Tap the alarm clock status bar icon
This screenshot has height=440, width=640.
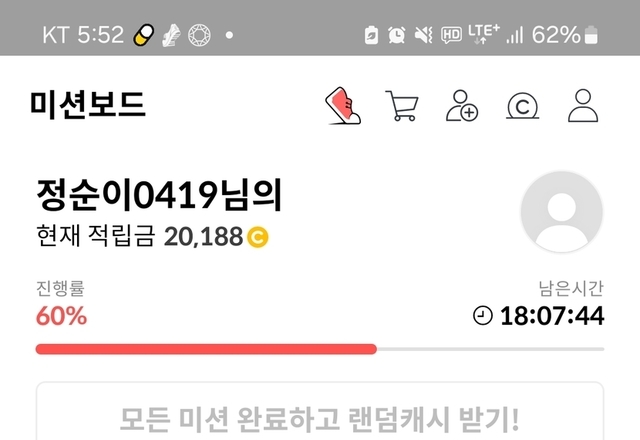[397, 35]
